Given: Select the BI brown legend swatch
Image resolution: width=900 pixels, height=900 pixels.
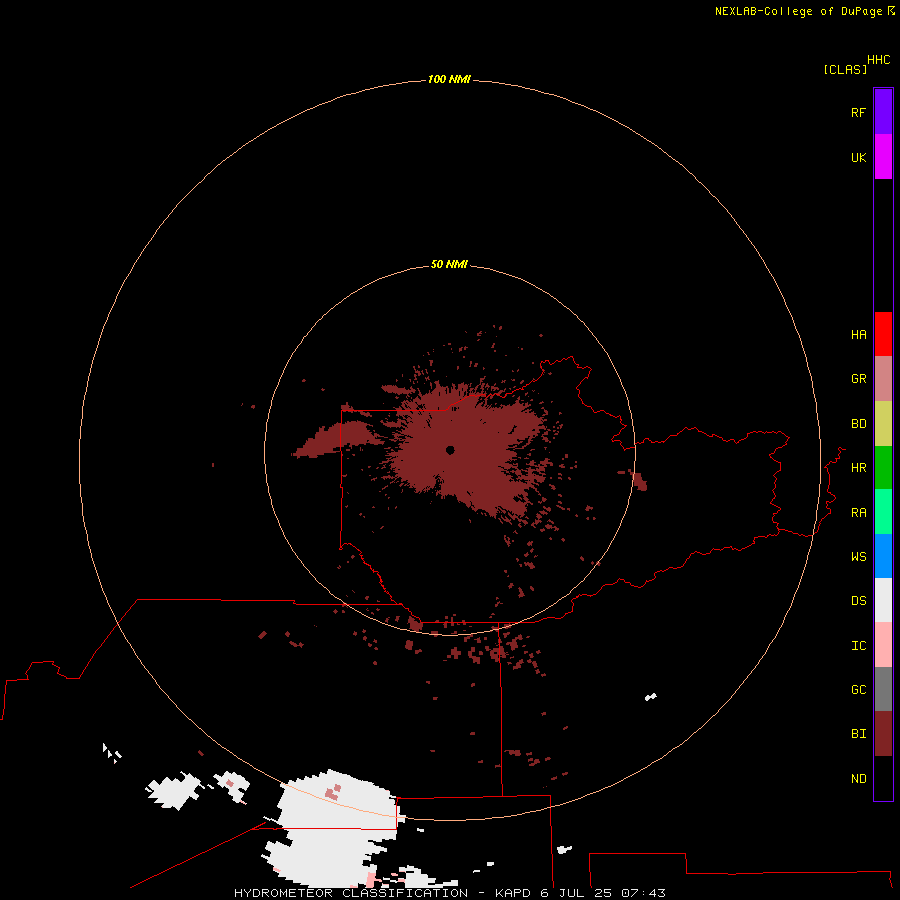Looking at the screenshot, I should tap(883, 734).
